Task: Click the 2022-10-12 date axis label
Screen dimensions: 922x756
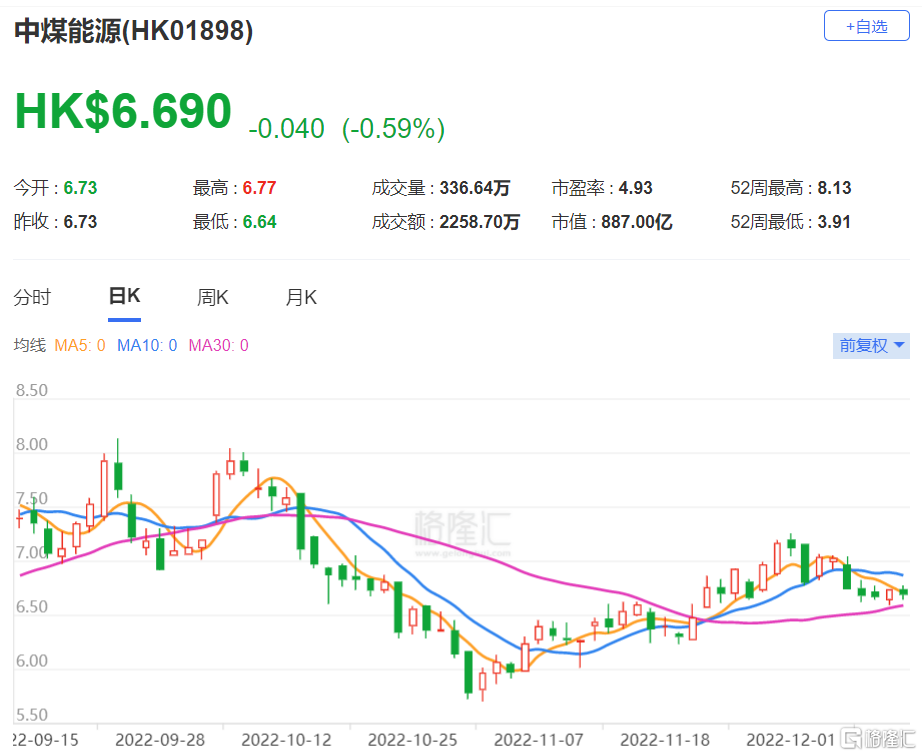Action: click(286, 740)
